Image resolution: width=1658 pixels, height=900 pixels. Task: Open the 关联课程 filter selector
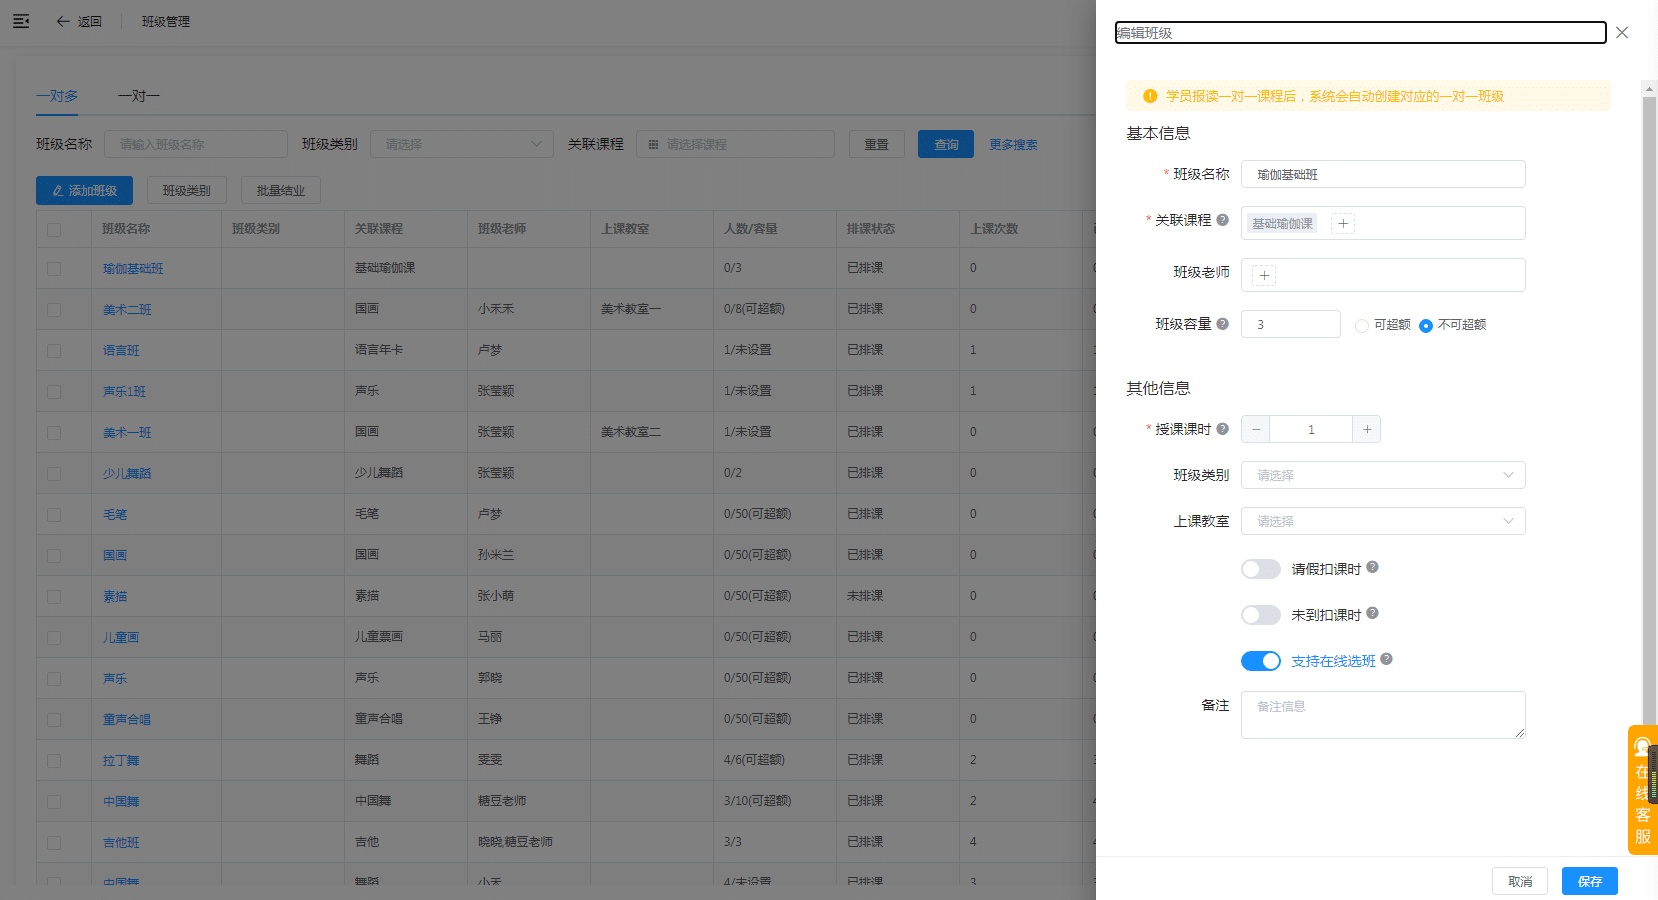(735, 144)
